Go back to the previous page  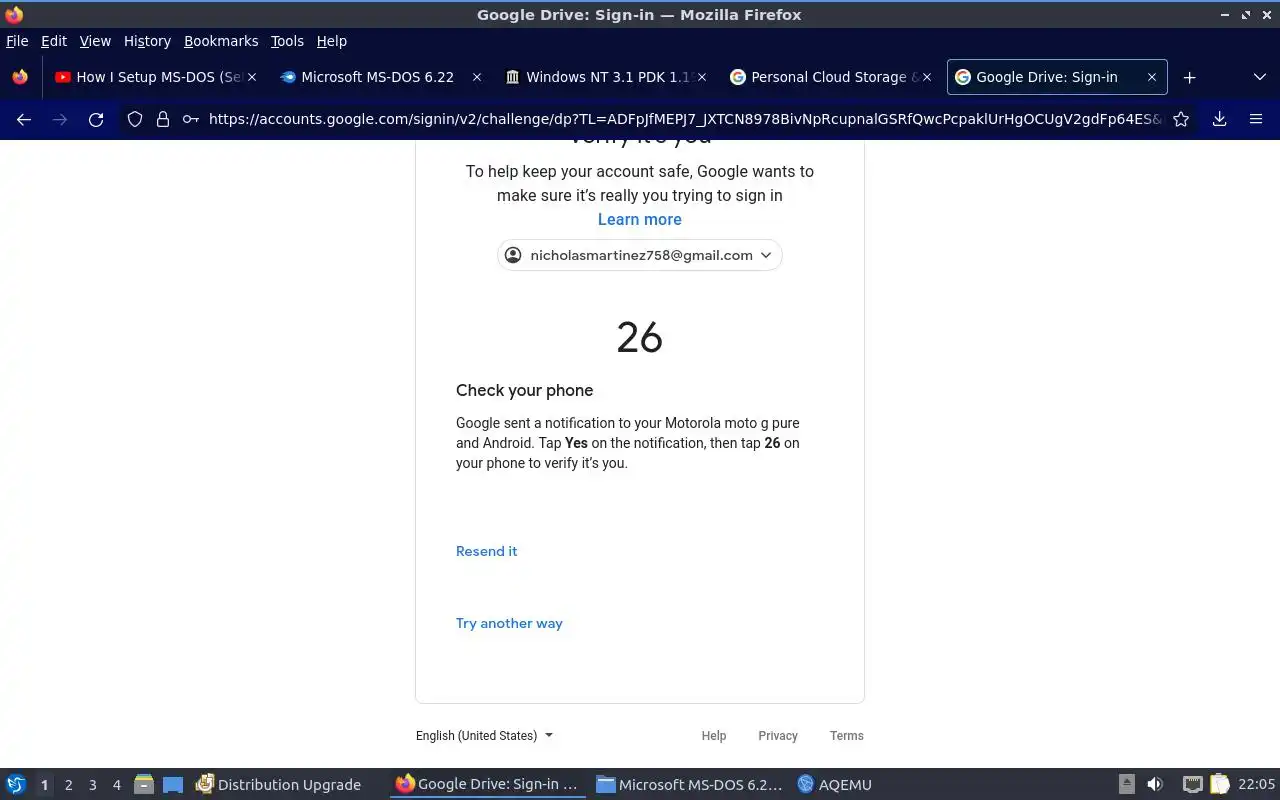(24, 119)
